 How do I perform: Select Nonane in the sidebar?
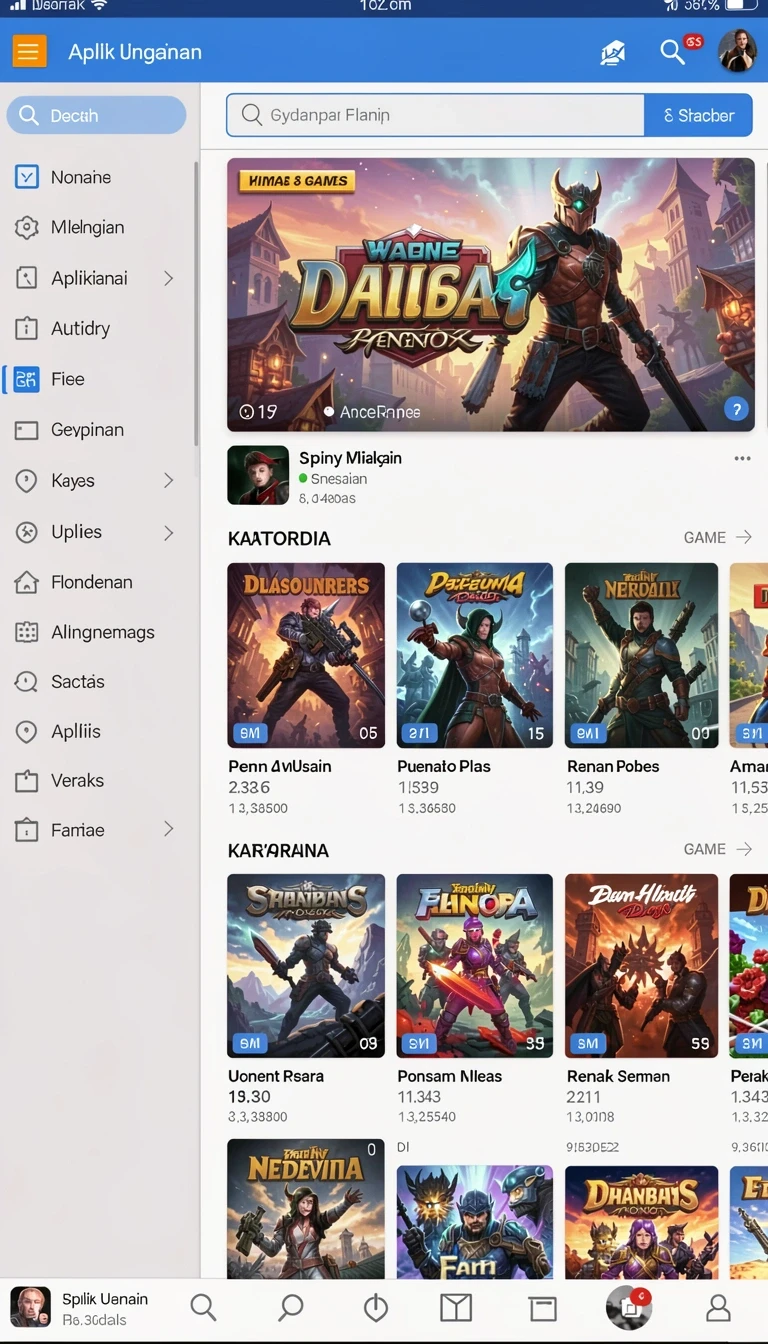click(98, 177)
